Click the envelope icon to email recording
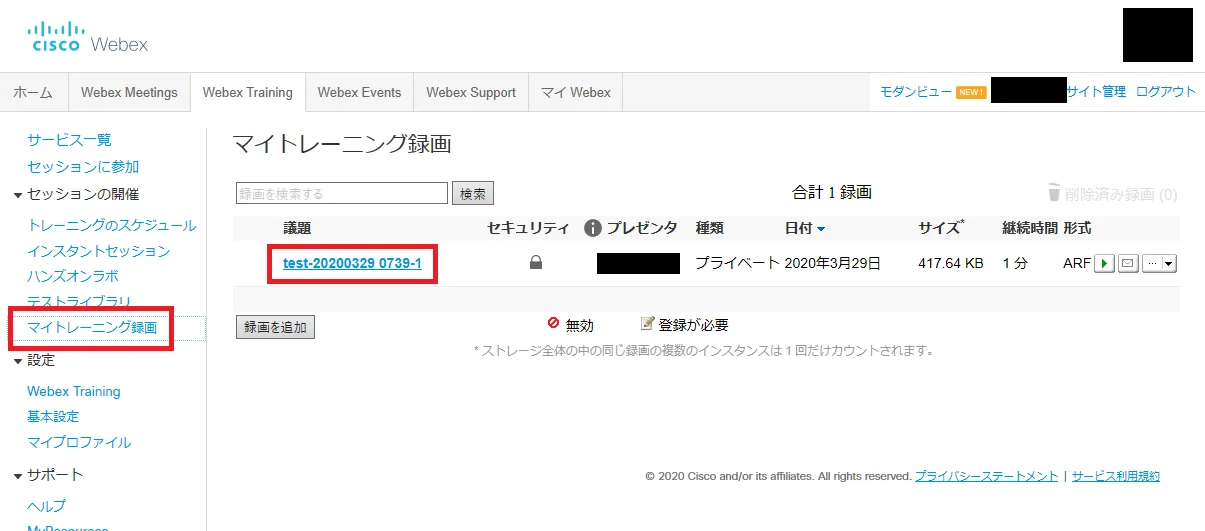 [1128, 264]
